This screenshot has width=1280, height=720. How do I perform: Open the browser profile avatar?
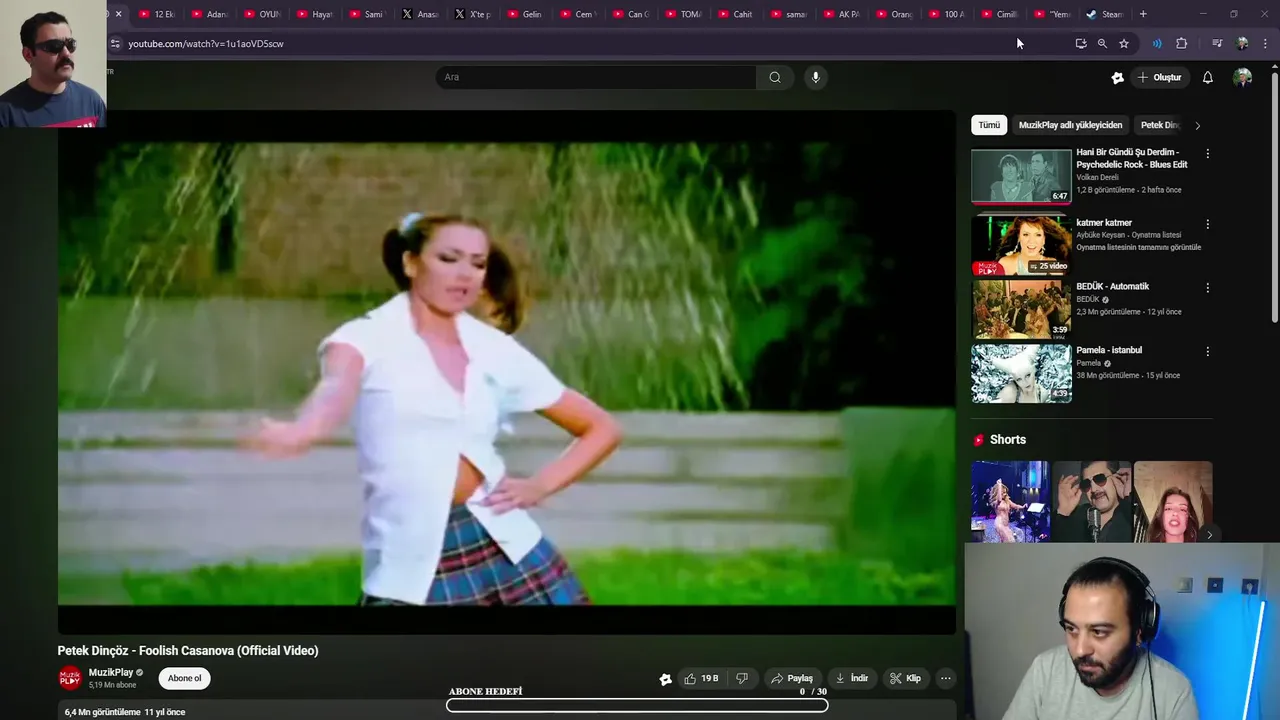point(1242,43)
